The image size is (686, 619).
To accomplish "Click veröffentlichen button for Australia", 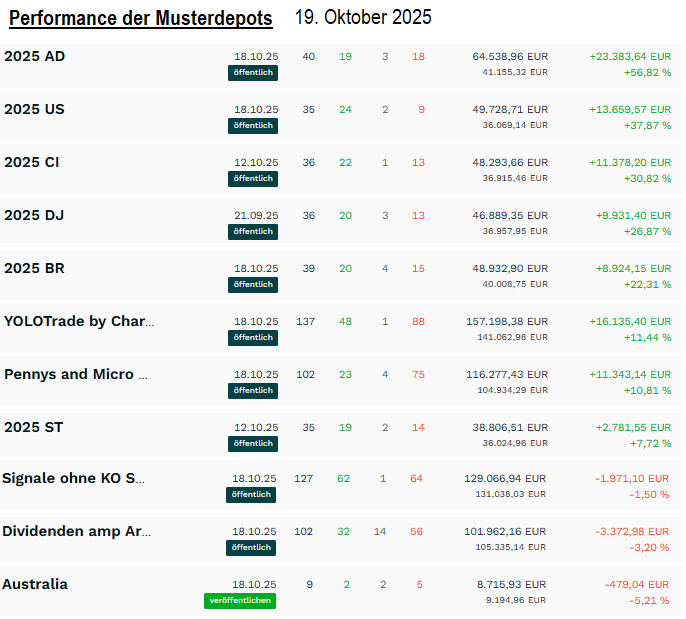I will point(239,601).
